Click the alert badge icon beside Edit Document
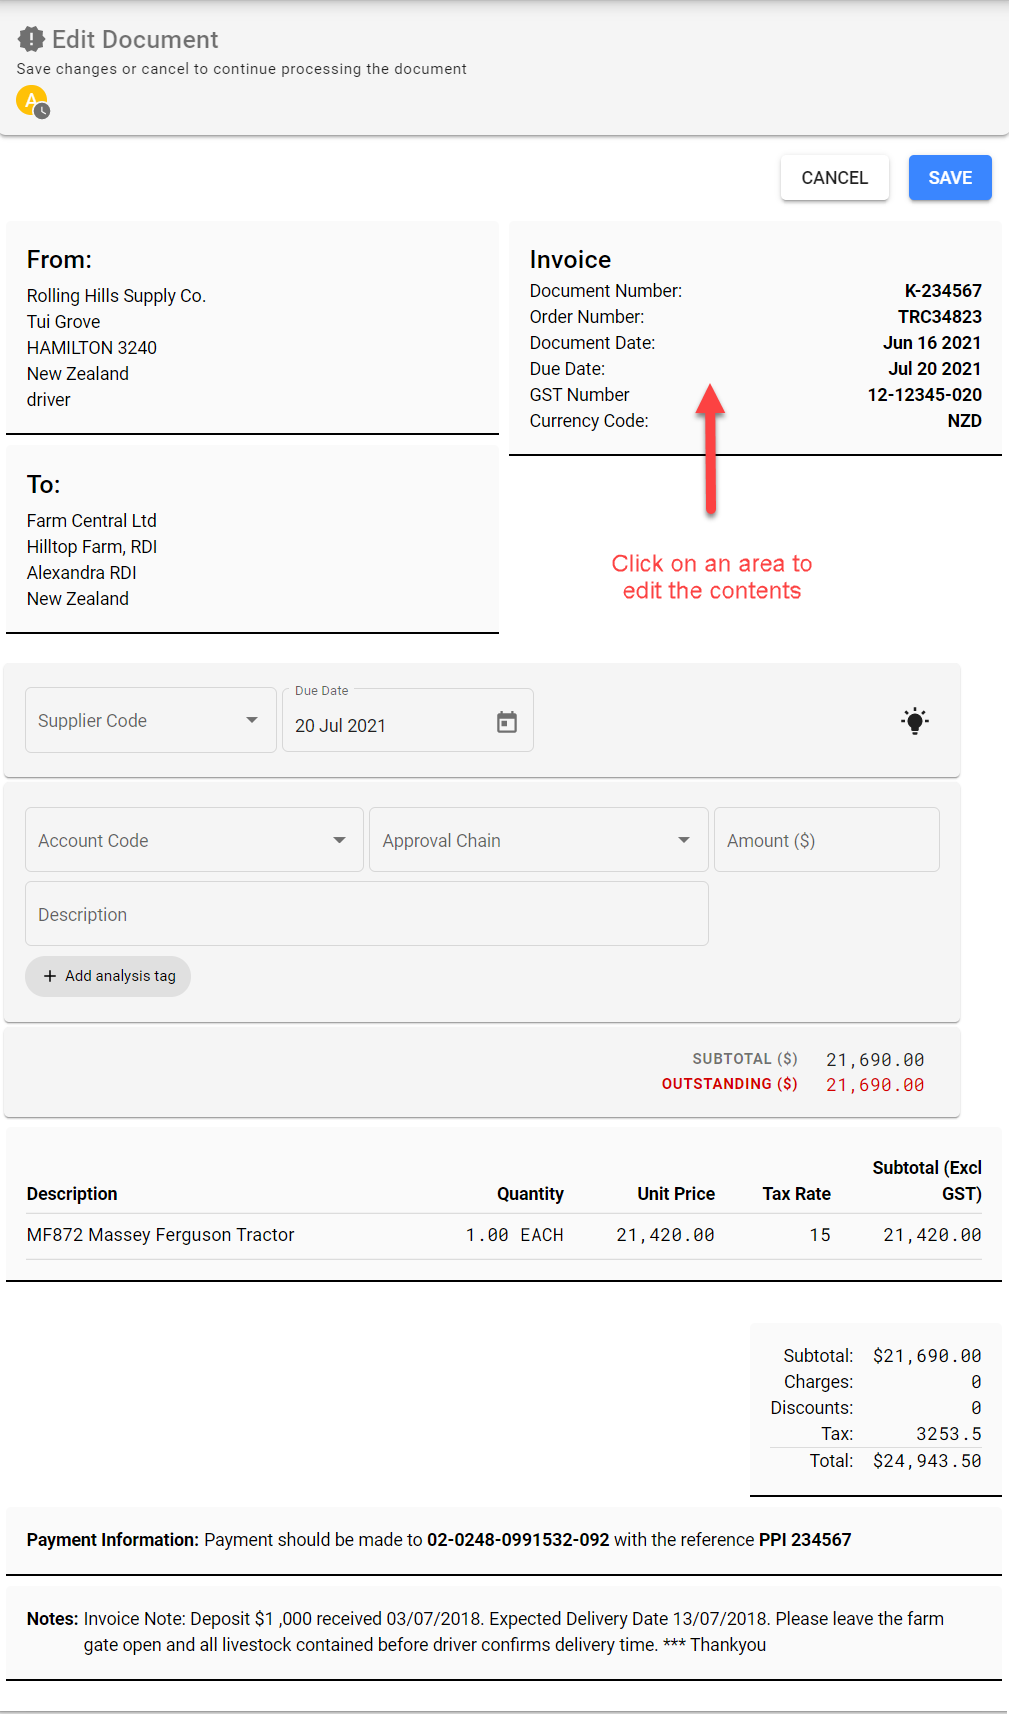This screenshot has width=1009, height=1714. (x=31, y=39)
